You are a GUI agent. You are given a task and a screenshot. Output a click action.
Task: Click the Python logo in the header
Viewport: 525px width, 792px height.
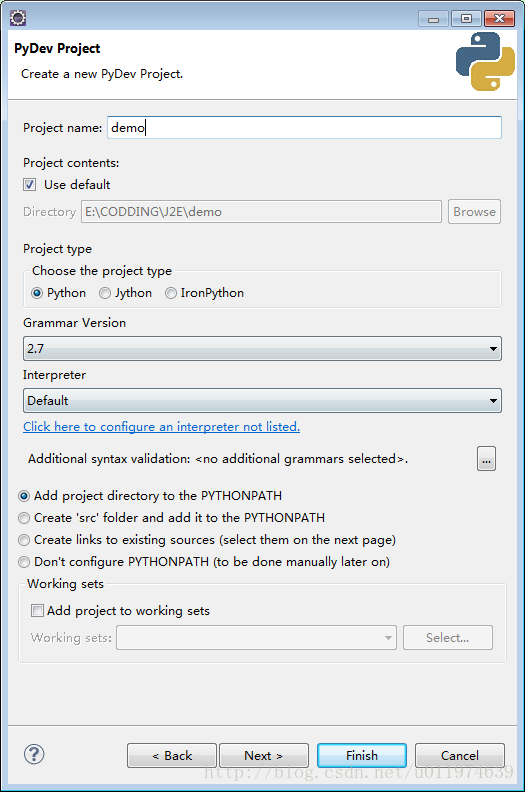point(485,62)
